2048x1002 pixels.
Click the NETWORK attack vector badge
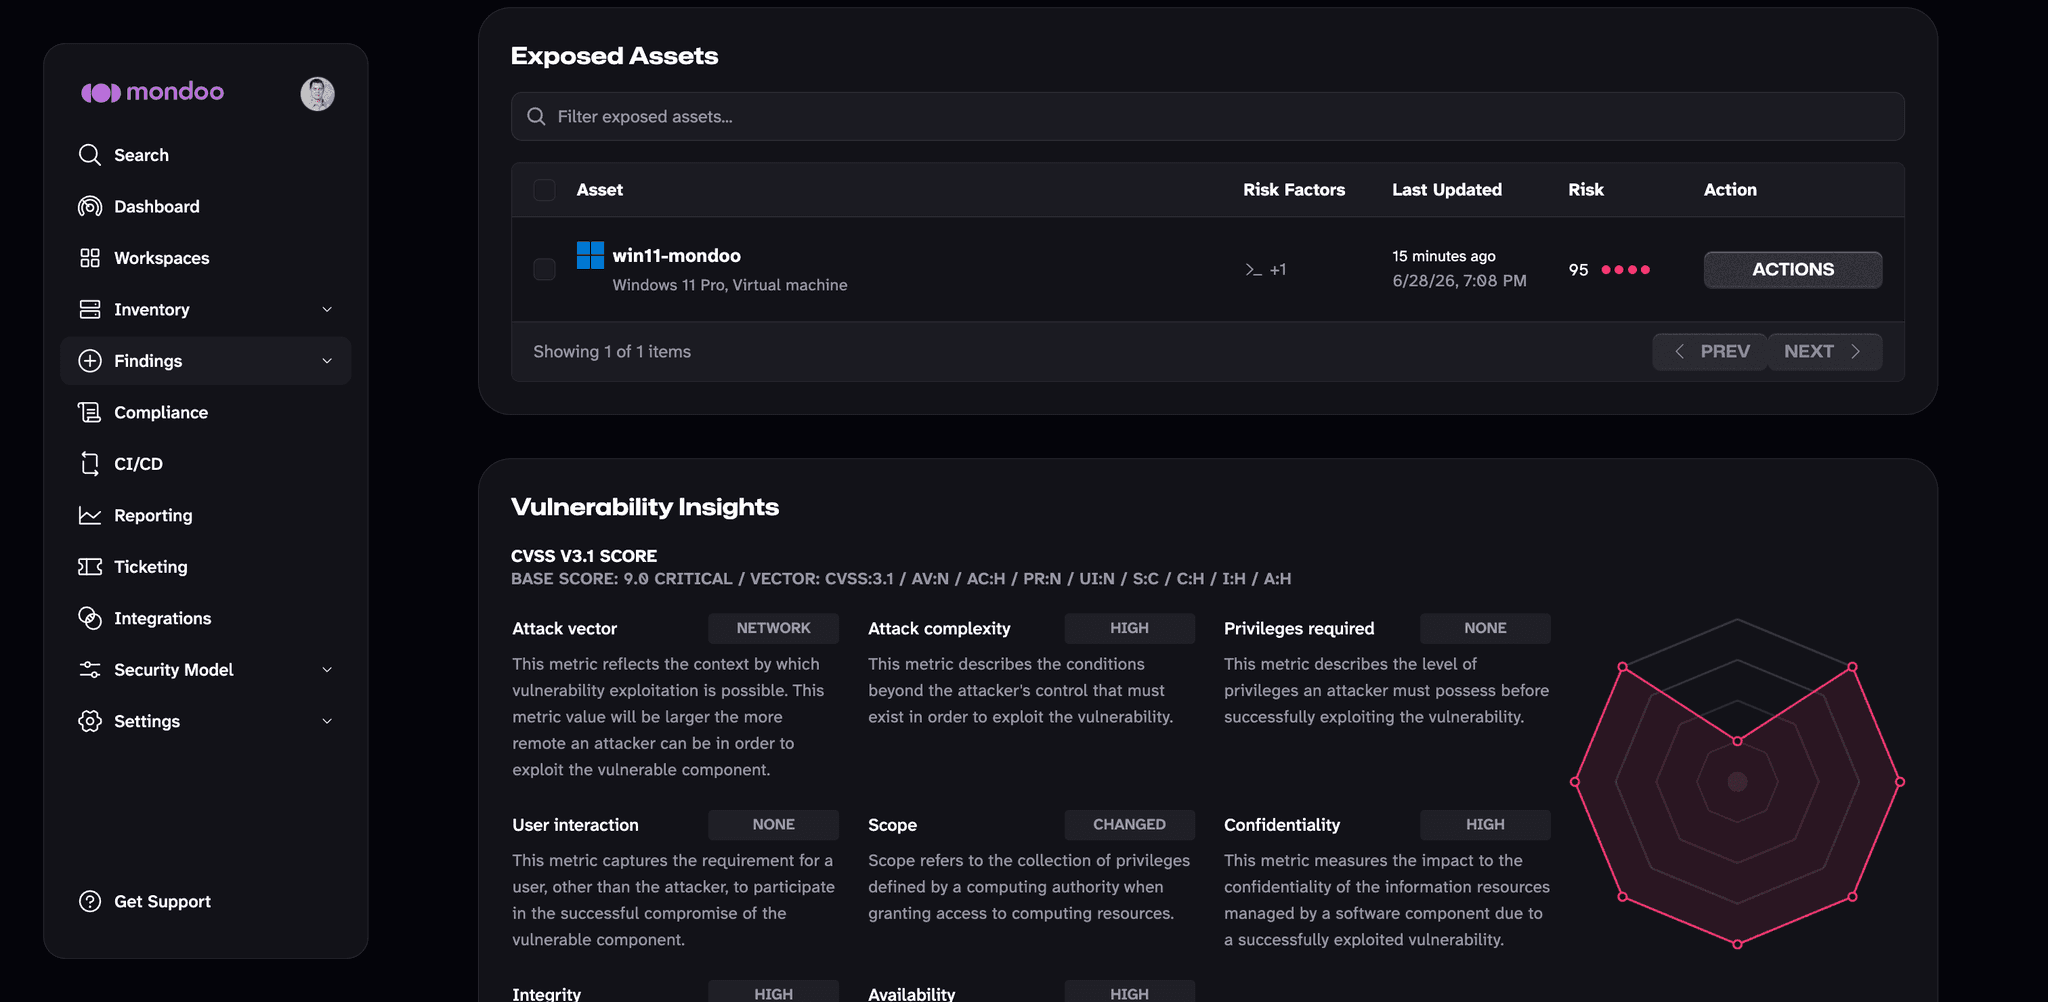[773, 628]
